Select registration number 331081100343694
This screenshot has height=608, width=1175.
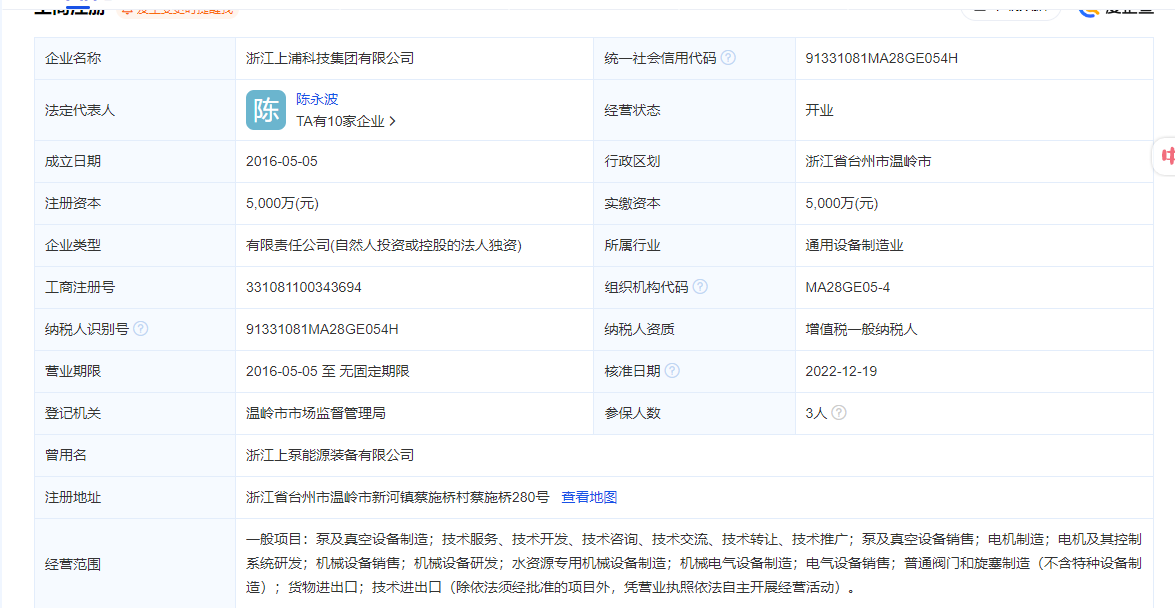coord(303,287)
